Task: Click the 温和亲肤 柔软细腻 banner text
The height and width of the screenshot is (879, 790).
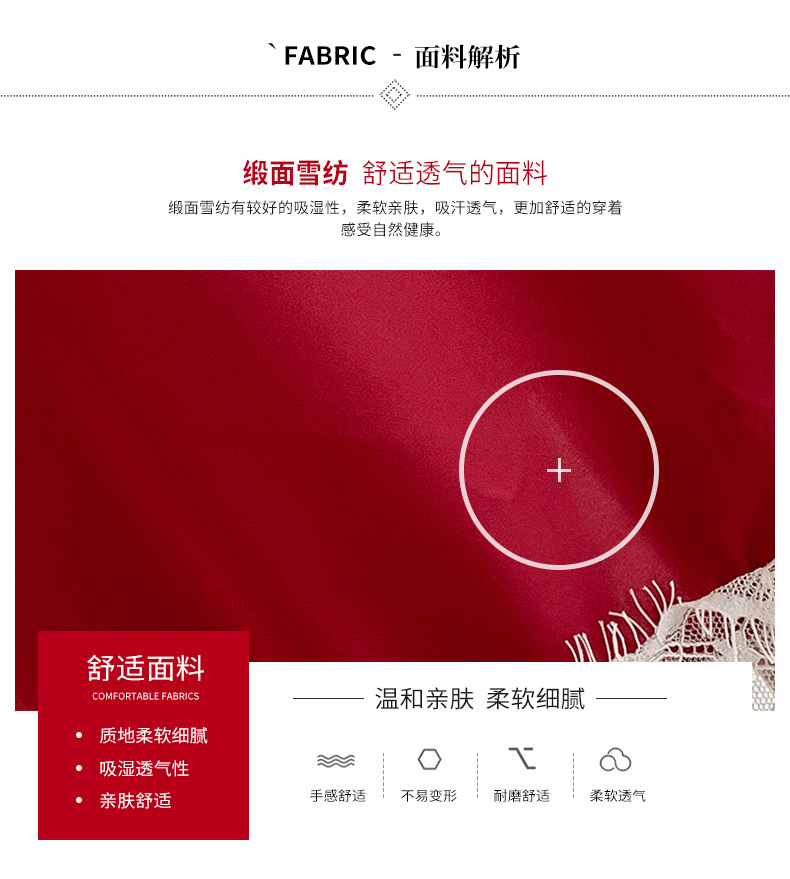Action: 480,698
